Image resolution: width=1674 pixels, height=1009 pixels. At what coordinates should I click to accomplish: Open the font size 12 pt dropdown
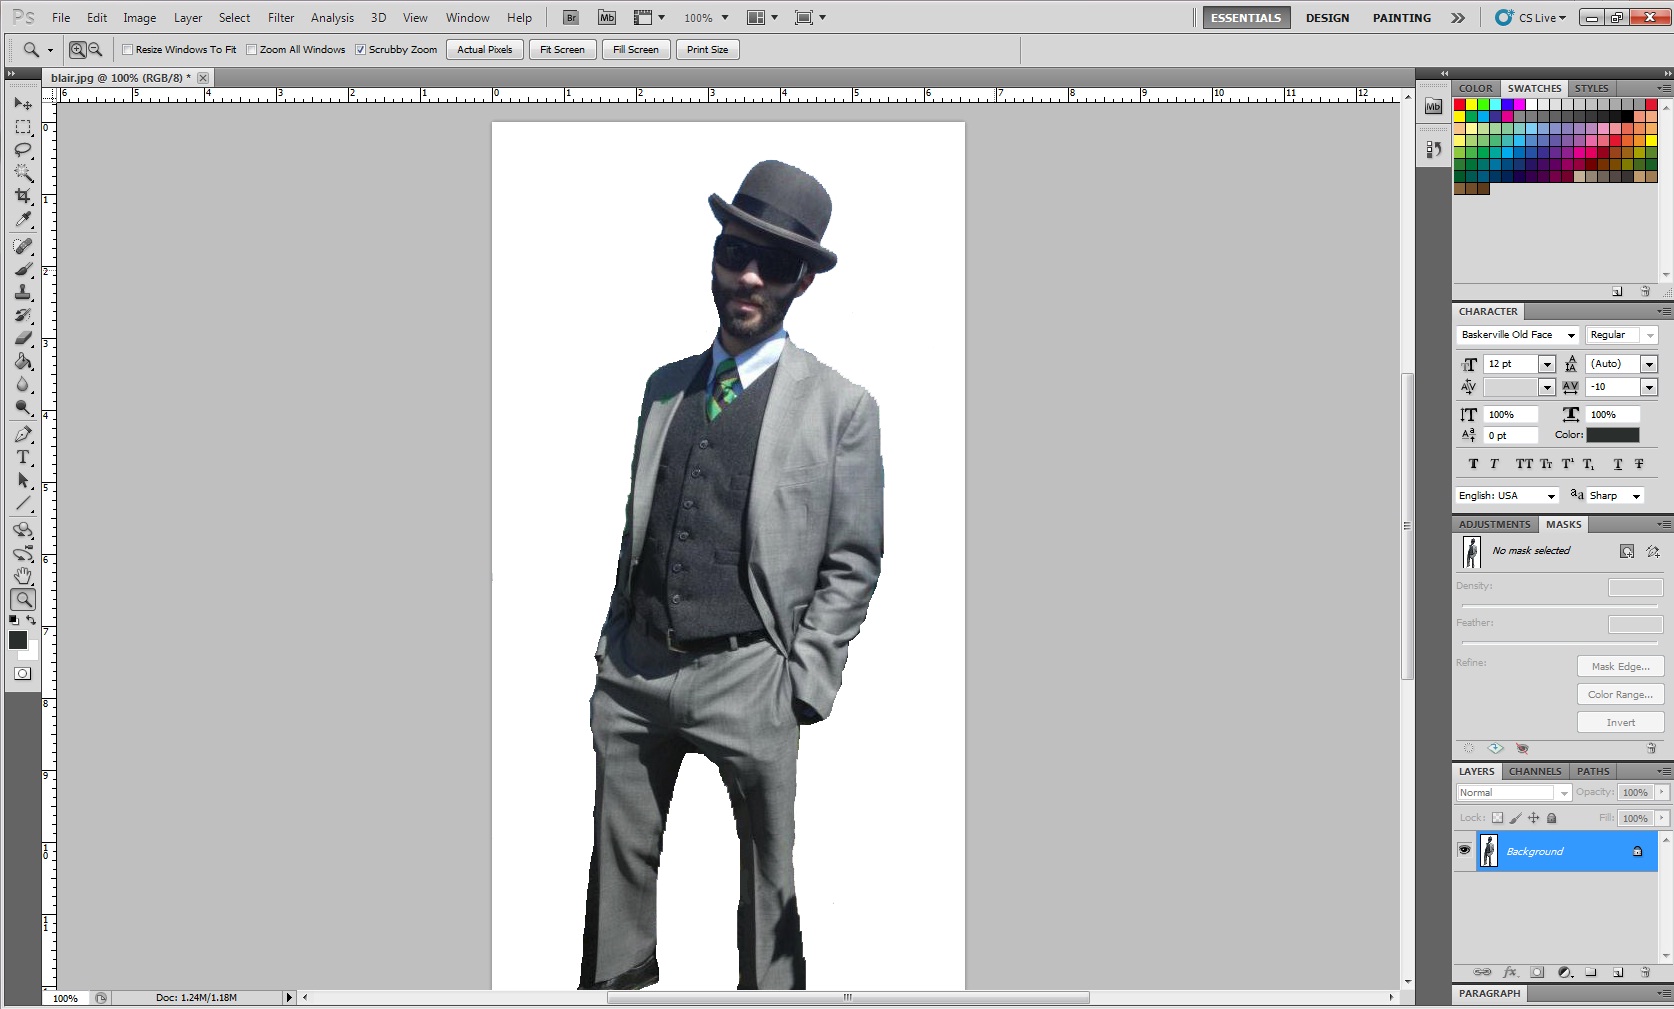coord(1547,364)
